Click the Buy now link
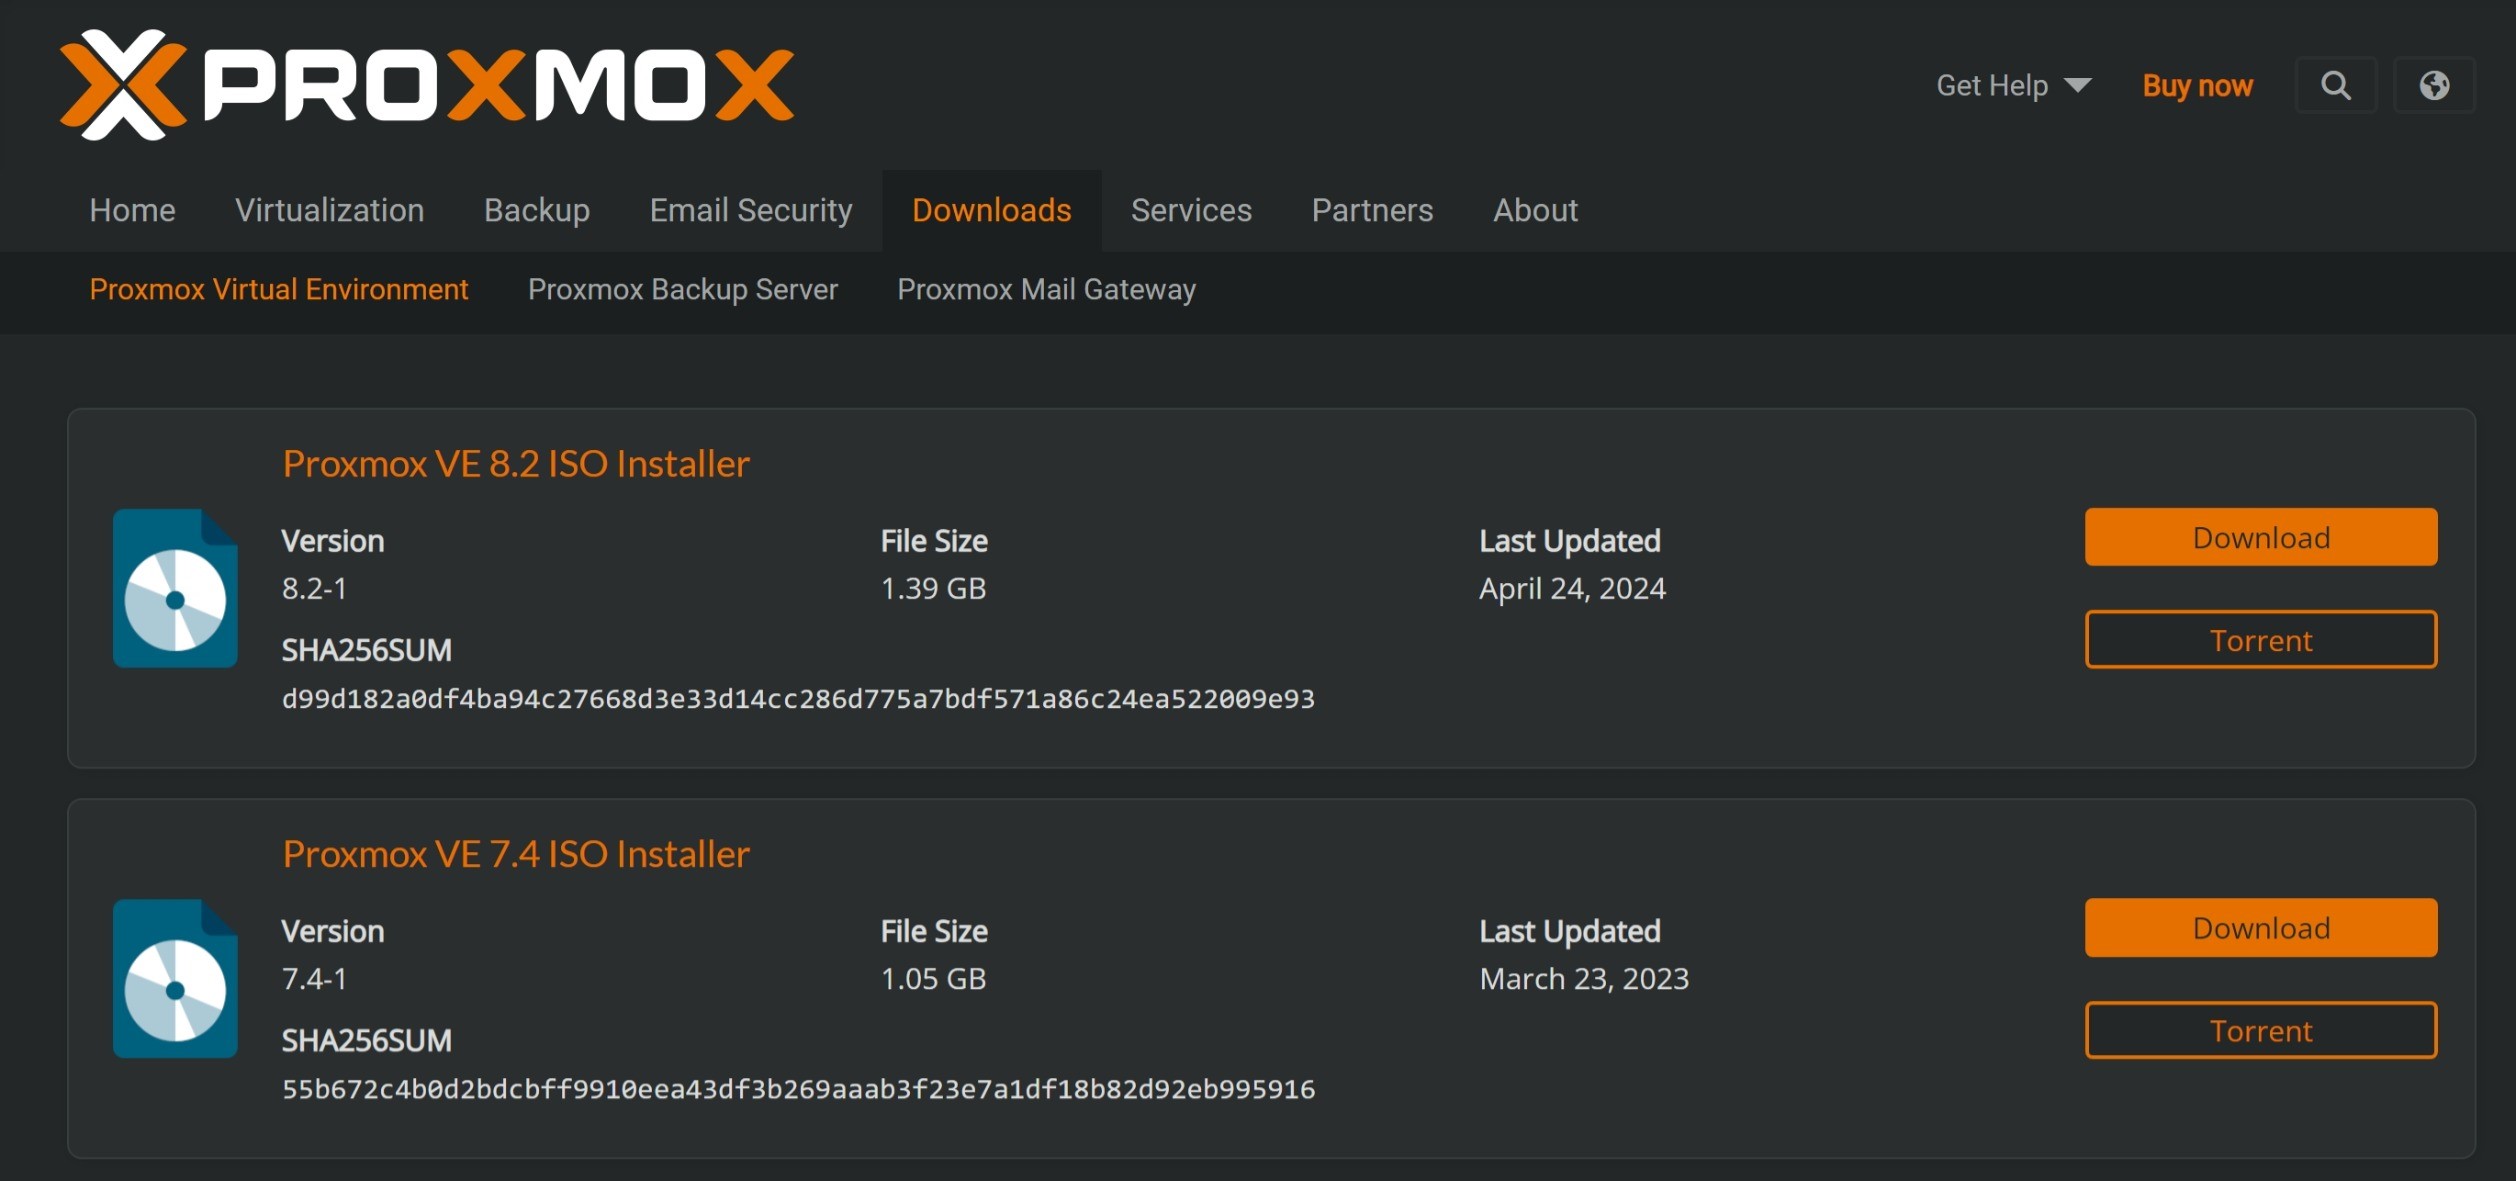Screen dimensions: 2516x1181 click(x=2197, y=86)
